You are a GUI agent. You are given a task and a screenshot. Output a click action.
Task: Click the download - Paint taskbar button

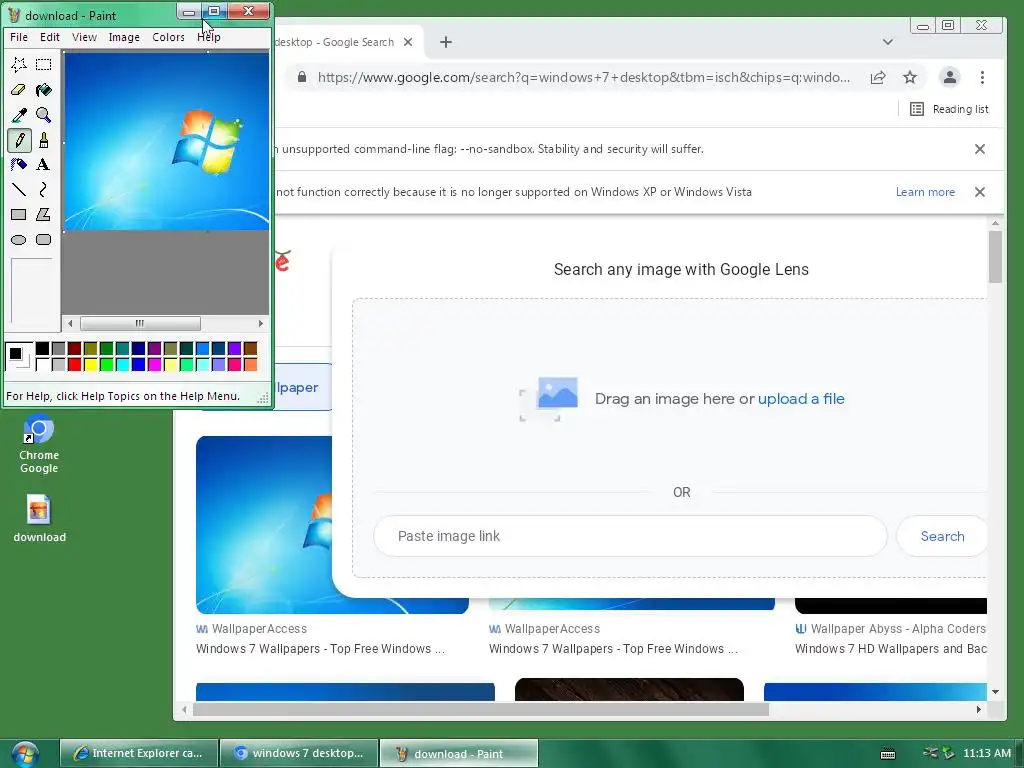459,754
